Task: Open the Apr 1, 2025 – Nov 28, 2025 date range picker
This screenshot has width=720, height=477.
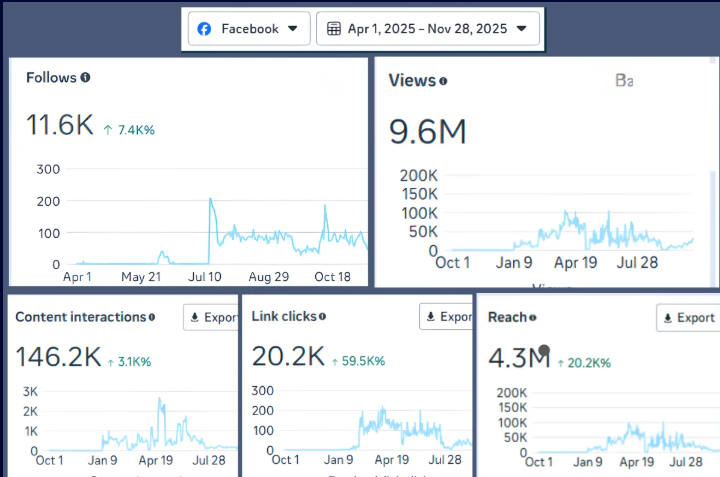Action: (428, 28)
